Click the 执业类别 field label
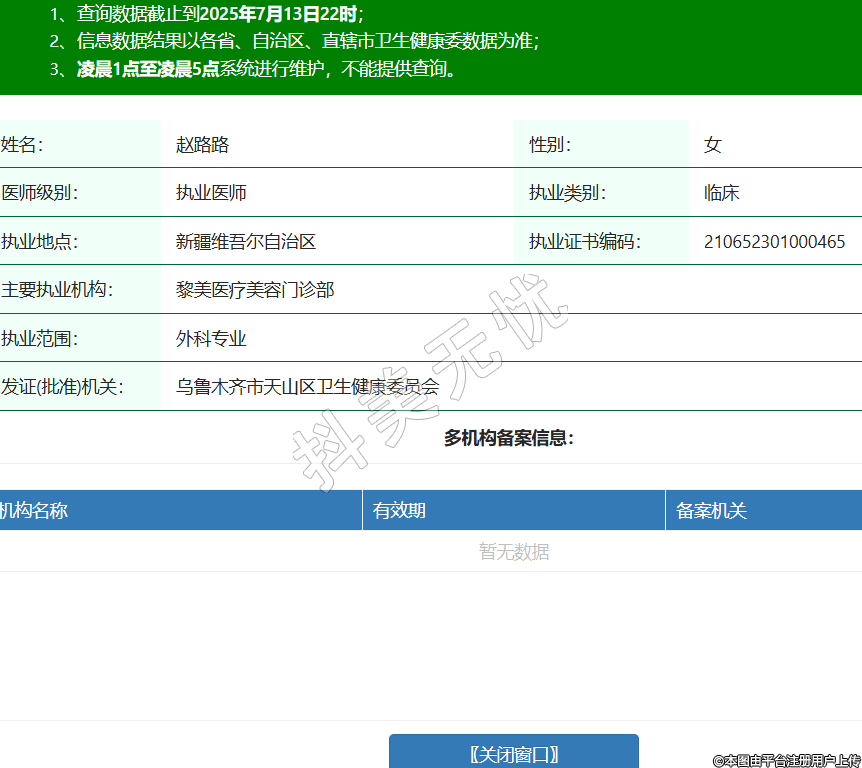Screen dimensions: 862x768 point(567,193)
